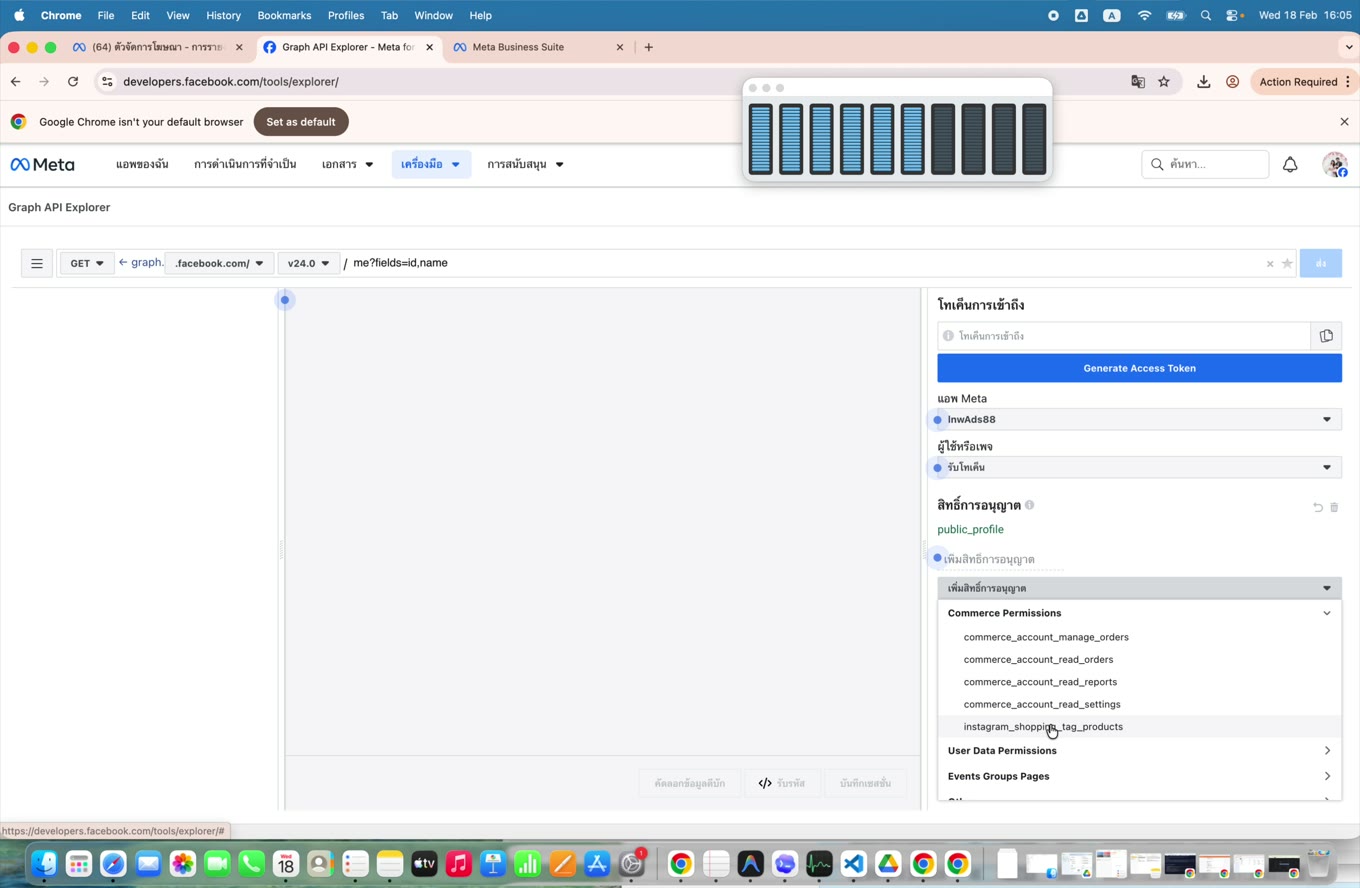Open notifications bell on Meta header

point(1290,164)
